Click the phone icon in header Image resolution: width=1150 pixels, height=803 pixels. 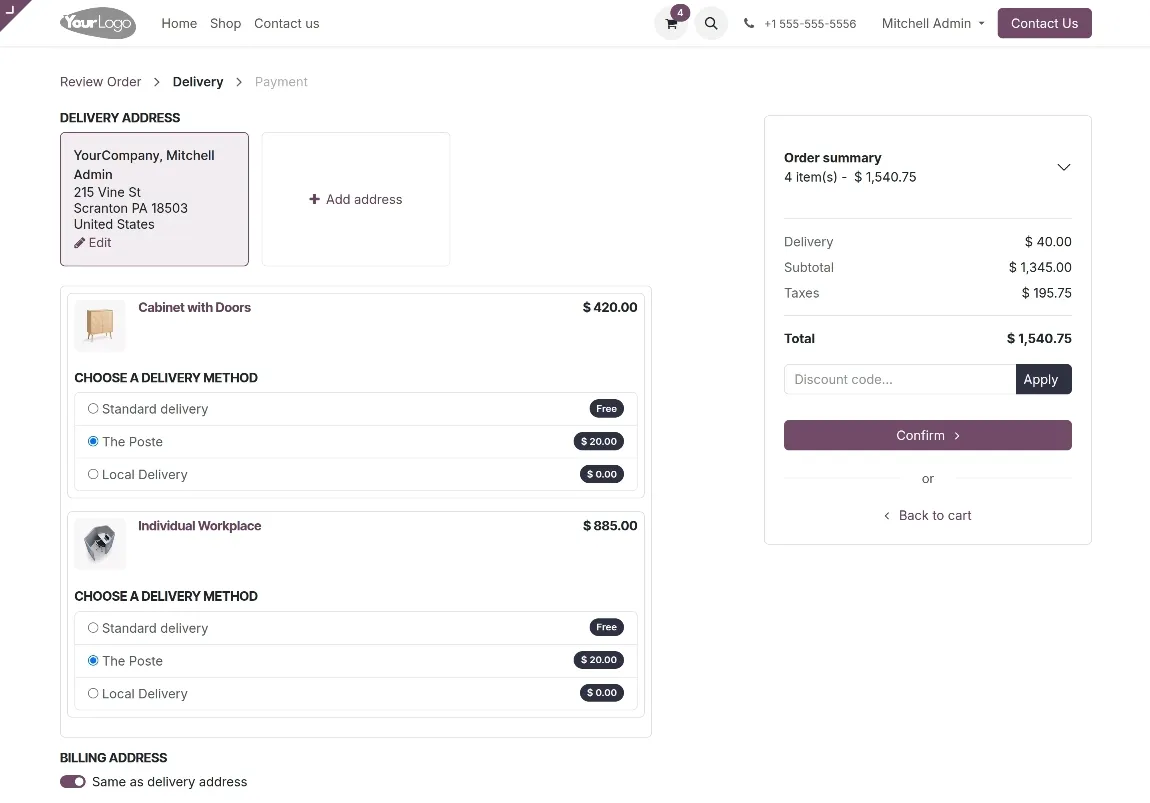[x=749, y=24]
